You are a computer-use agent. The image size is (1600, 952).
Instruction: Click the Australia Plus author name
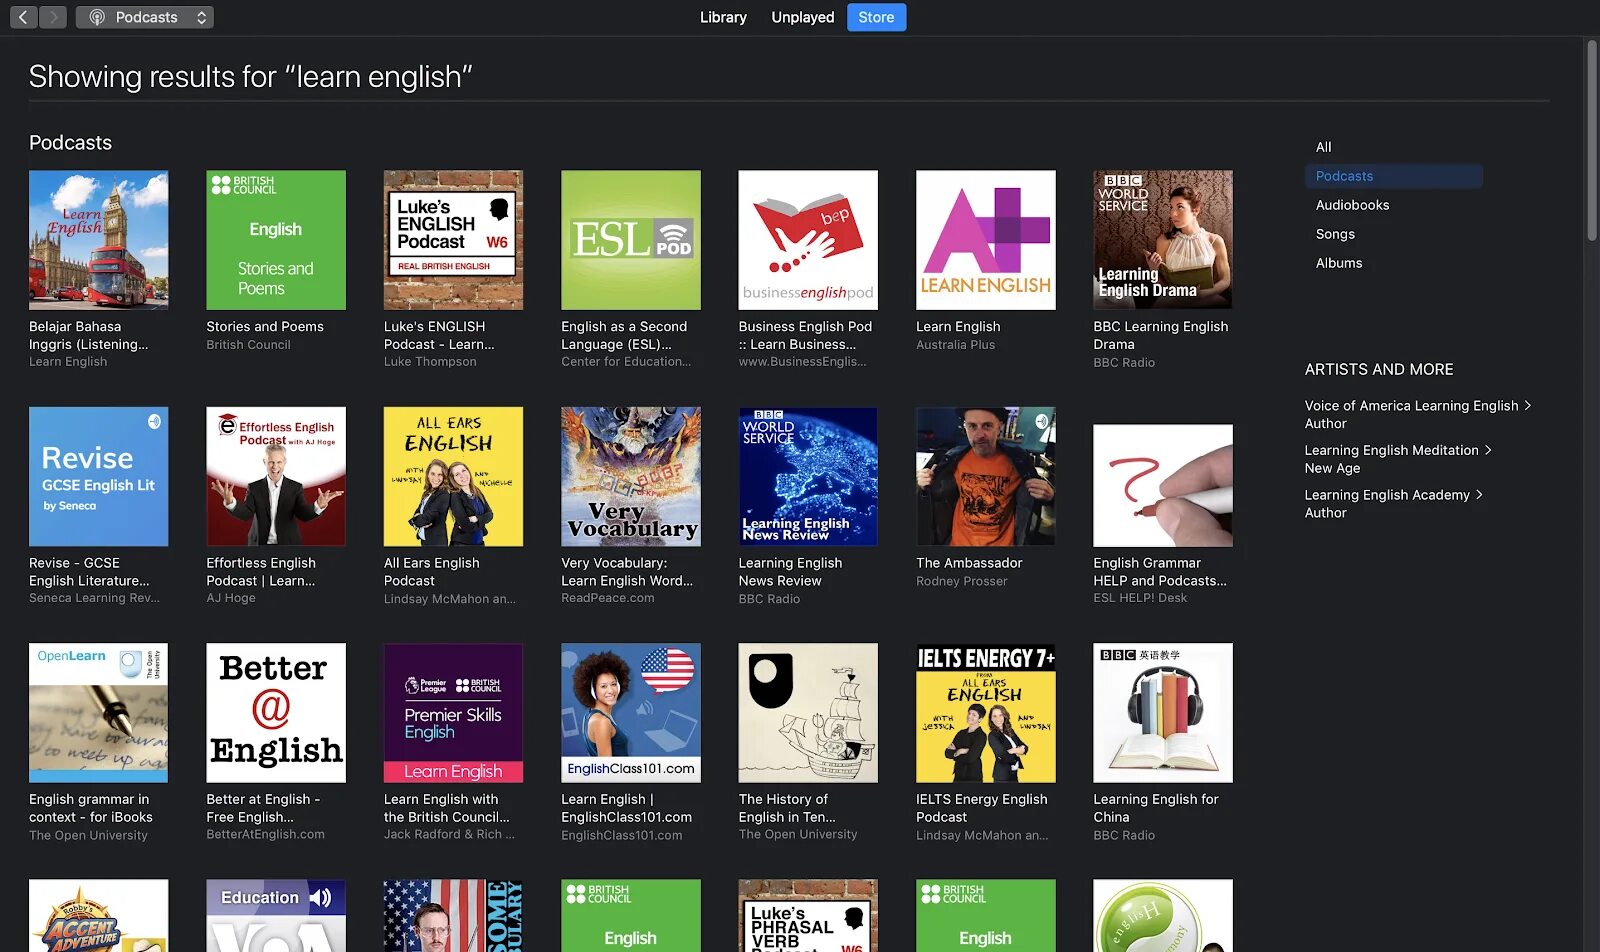(x=955, y=344)
